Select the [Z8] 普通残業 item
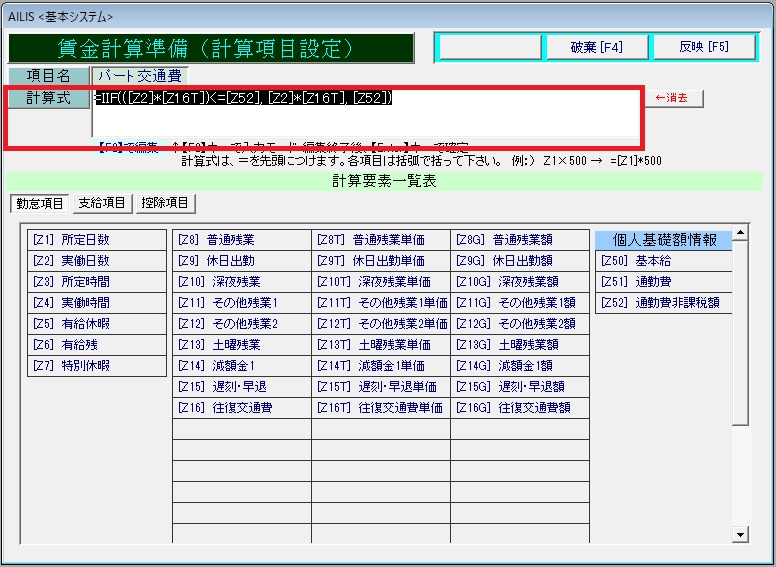 tap(241, 240)
